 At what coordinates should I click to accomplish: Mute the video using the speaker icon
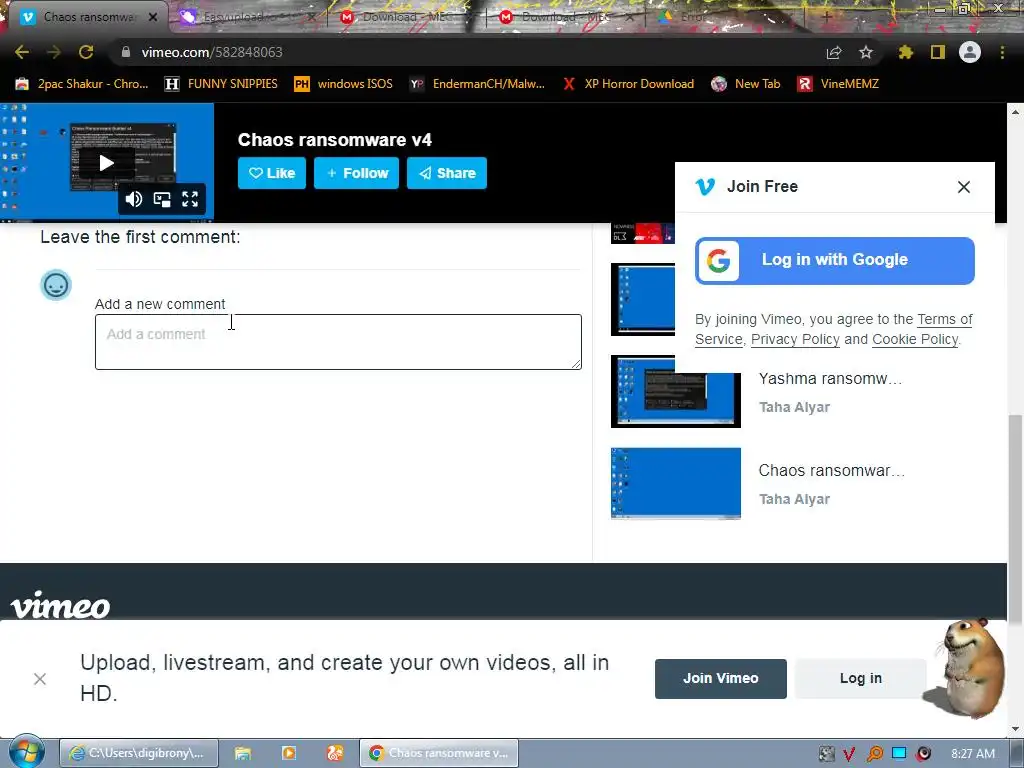tap(134, 199)
